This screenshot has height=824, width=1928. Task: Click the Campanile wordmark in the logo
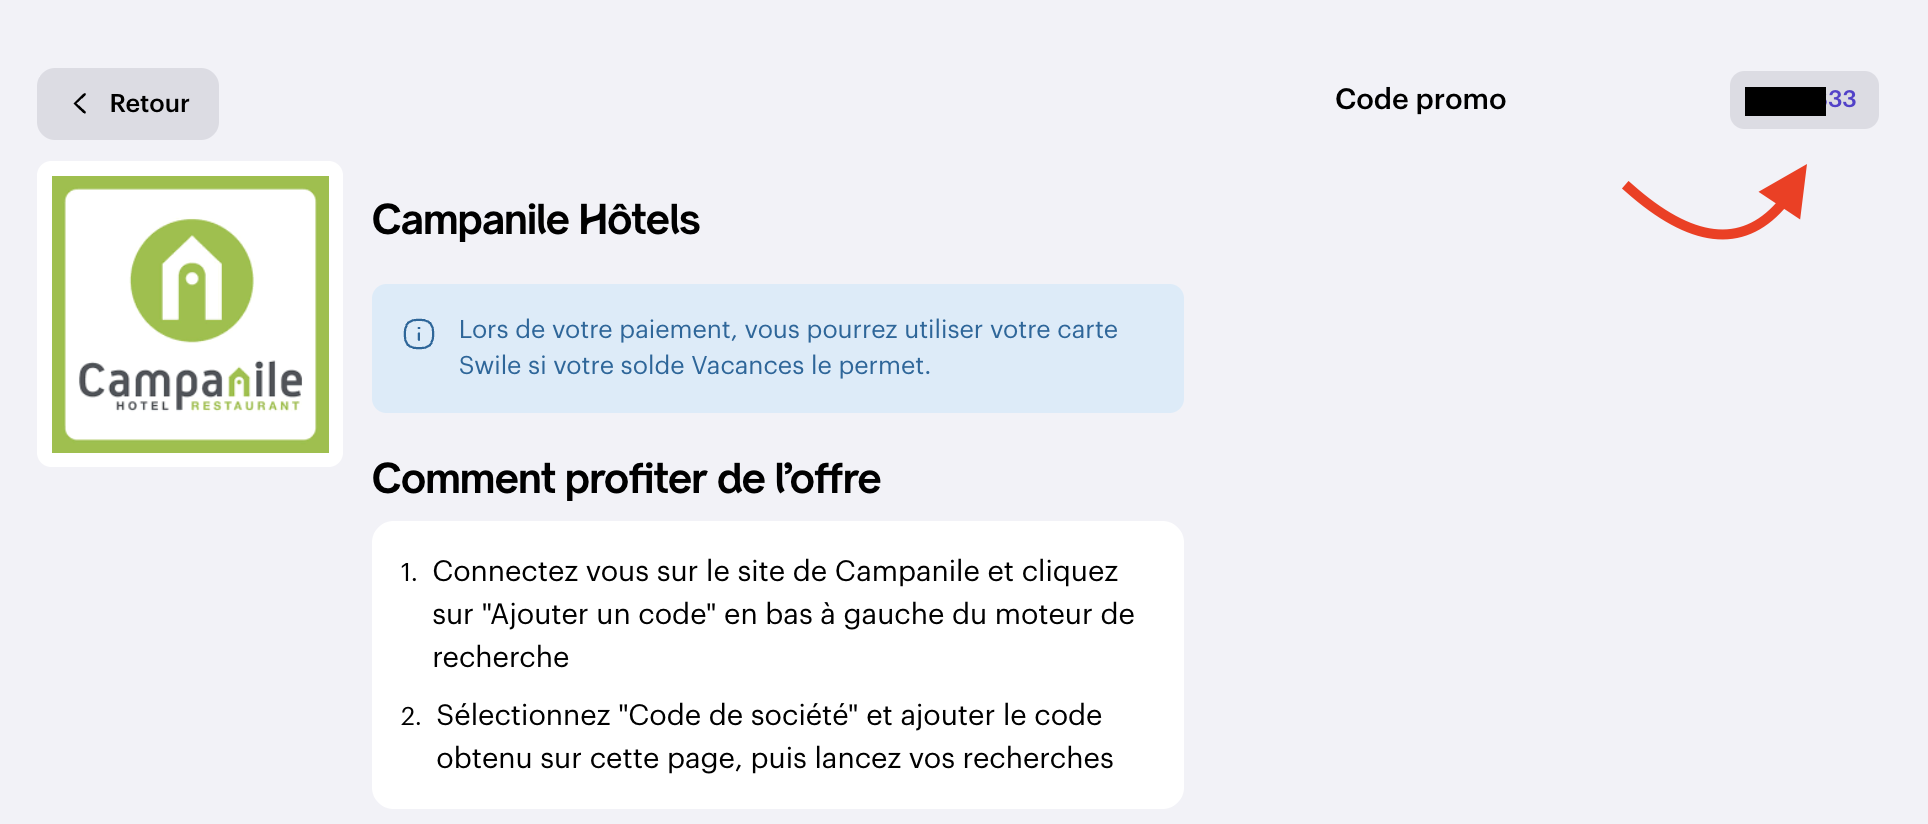(190, 380)
